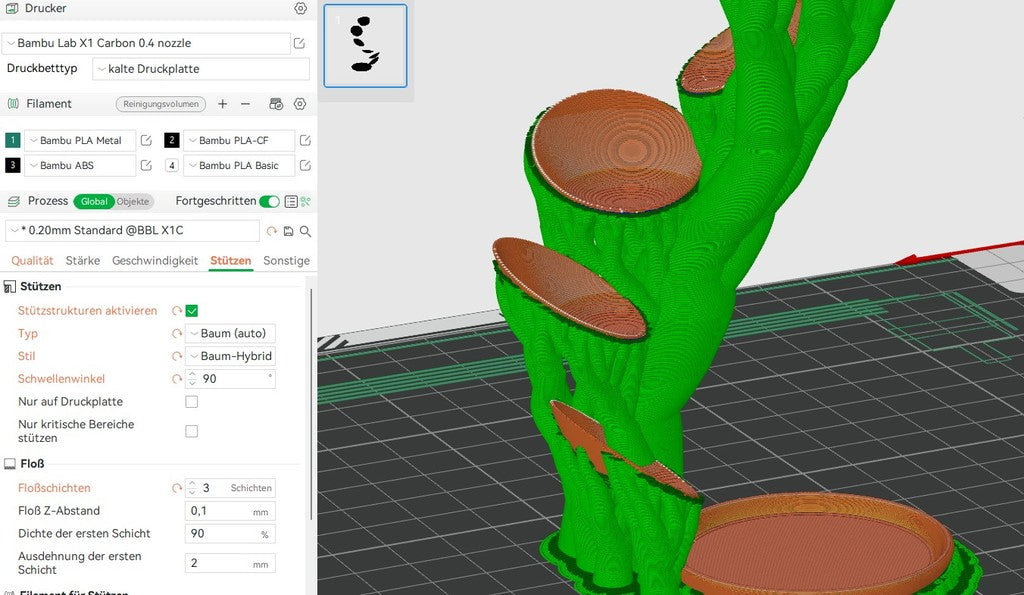Toggle the Fortgeschritten mode switch

point(269,201)
